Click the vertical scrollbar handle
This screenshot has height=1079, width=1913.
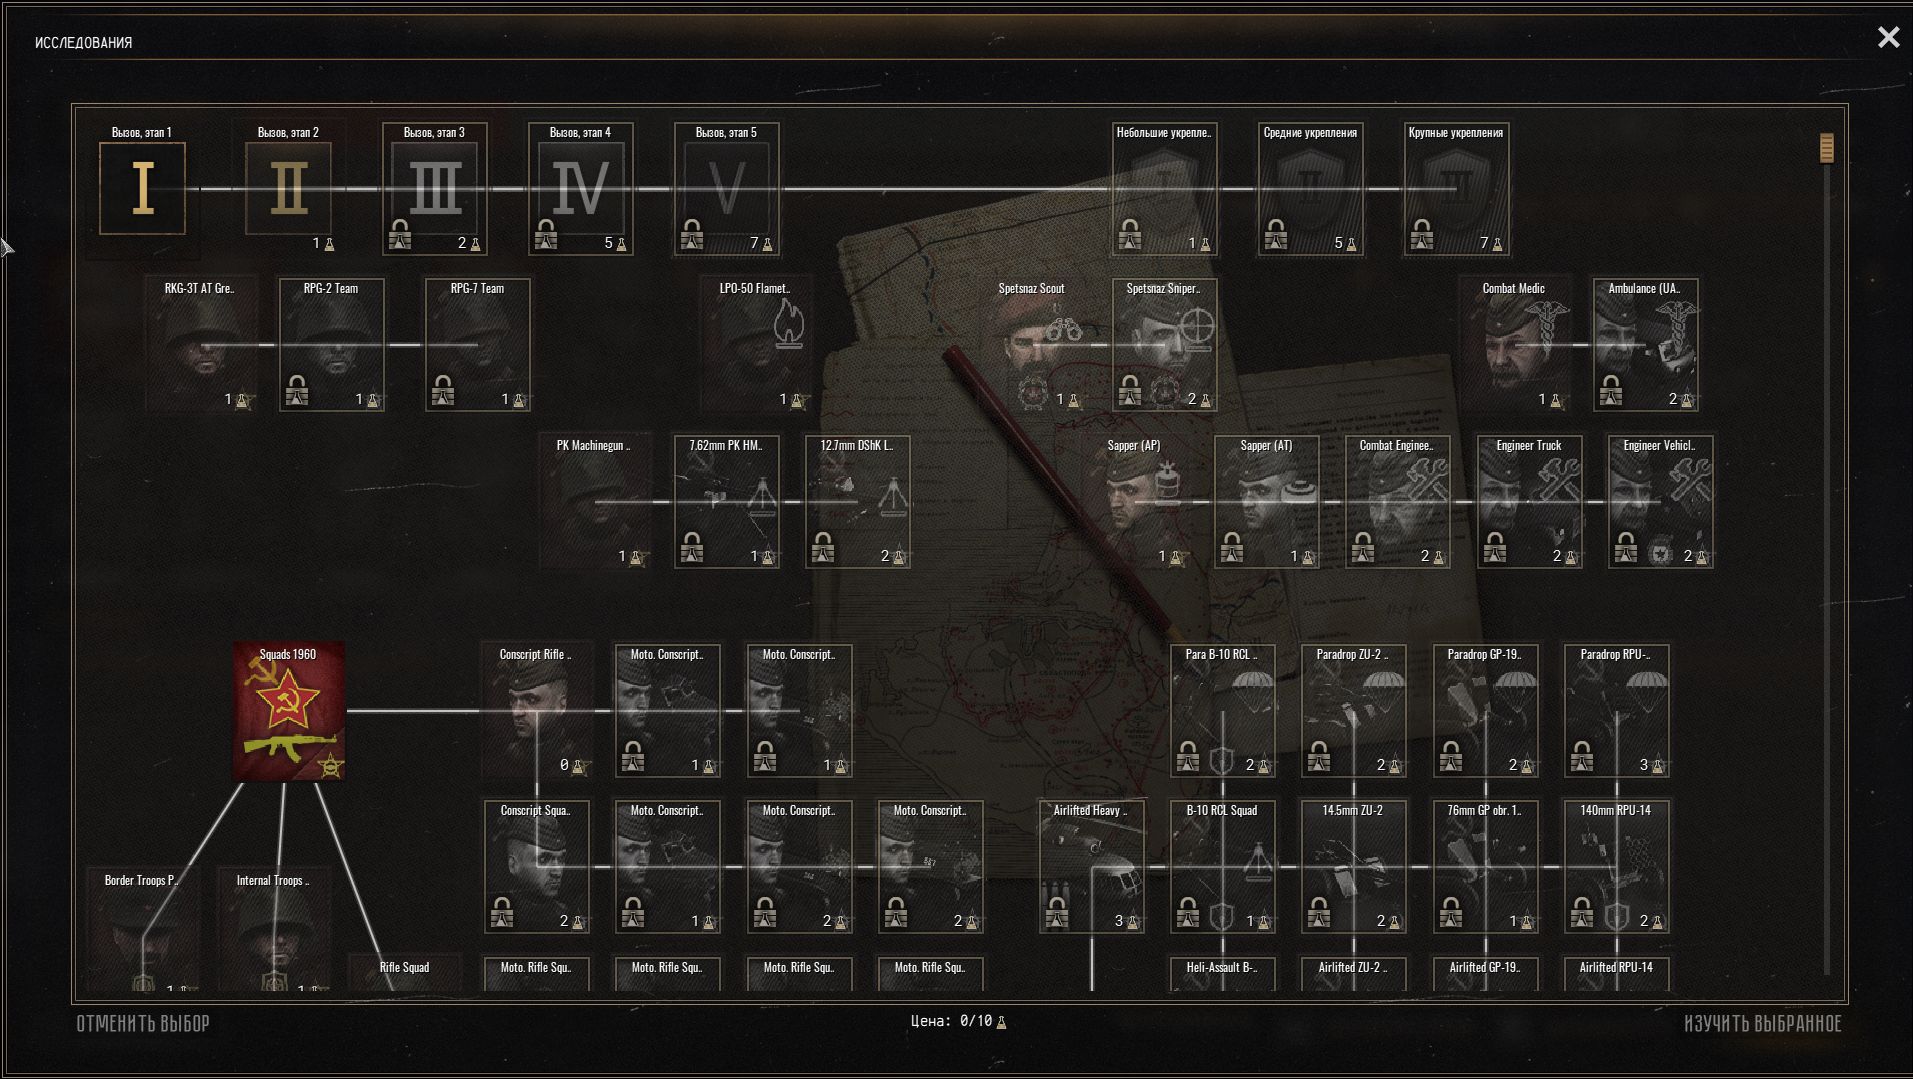click(1827, 148)
